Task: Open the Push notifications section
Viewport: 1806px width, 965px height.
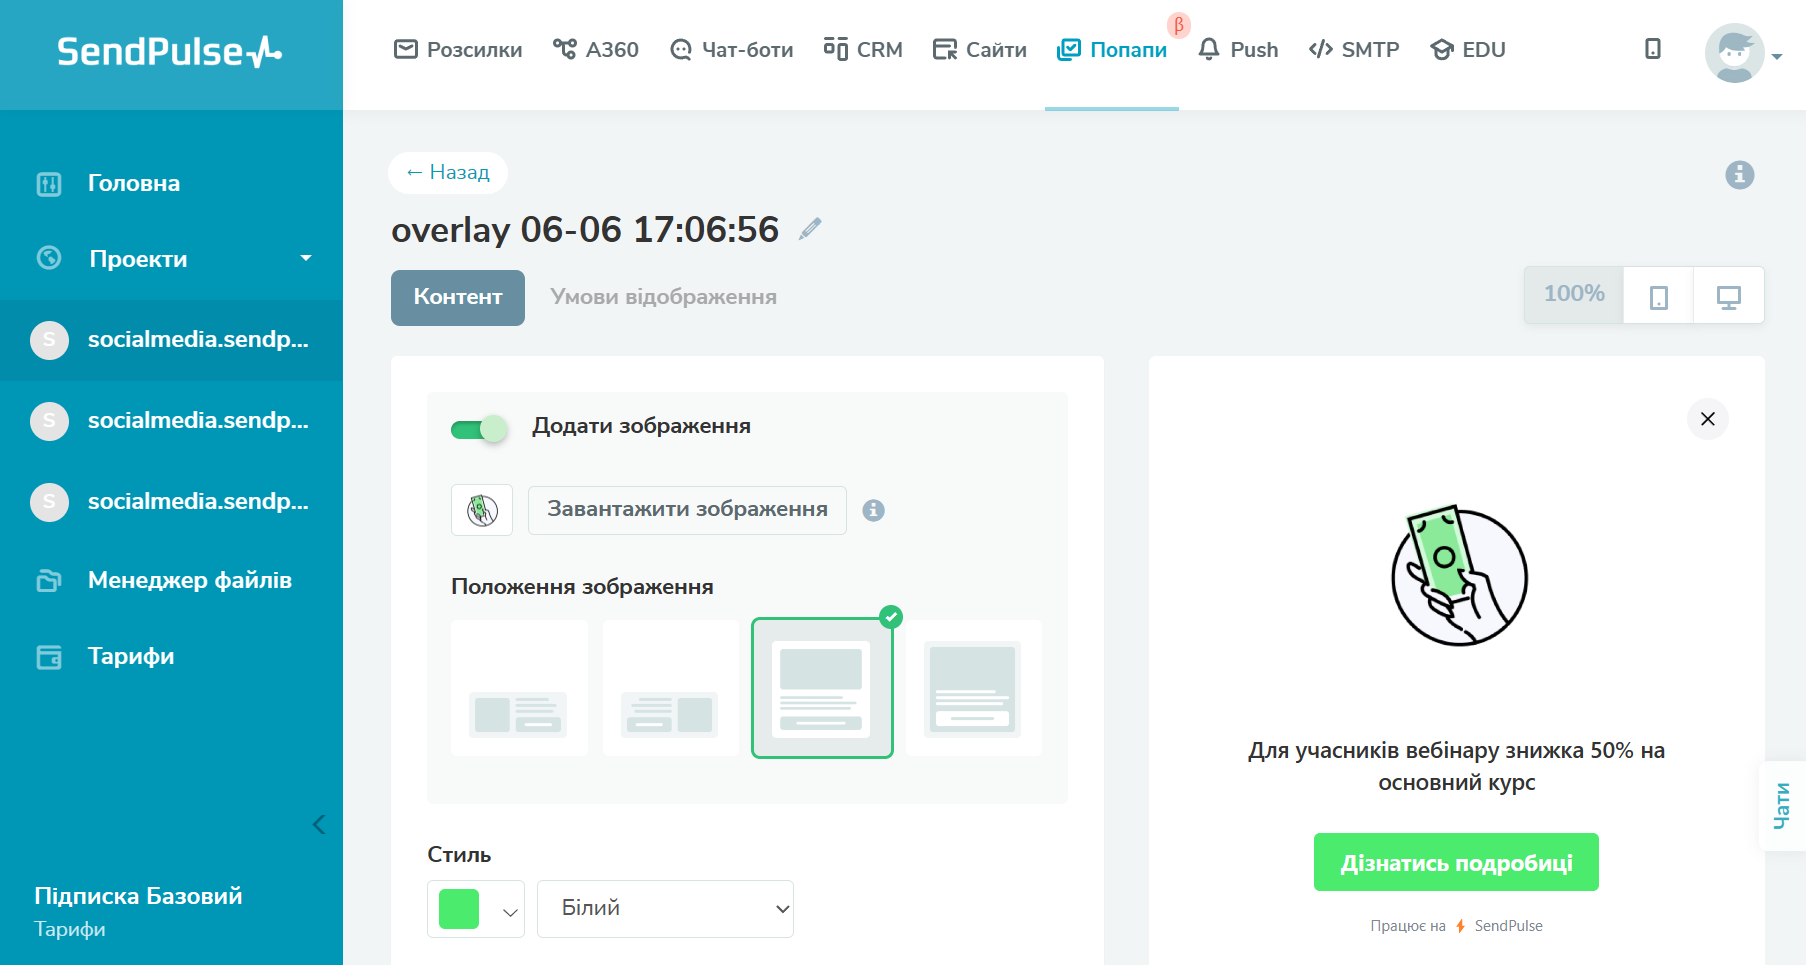Action: (1238, 49)
